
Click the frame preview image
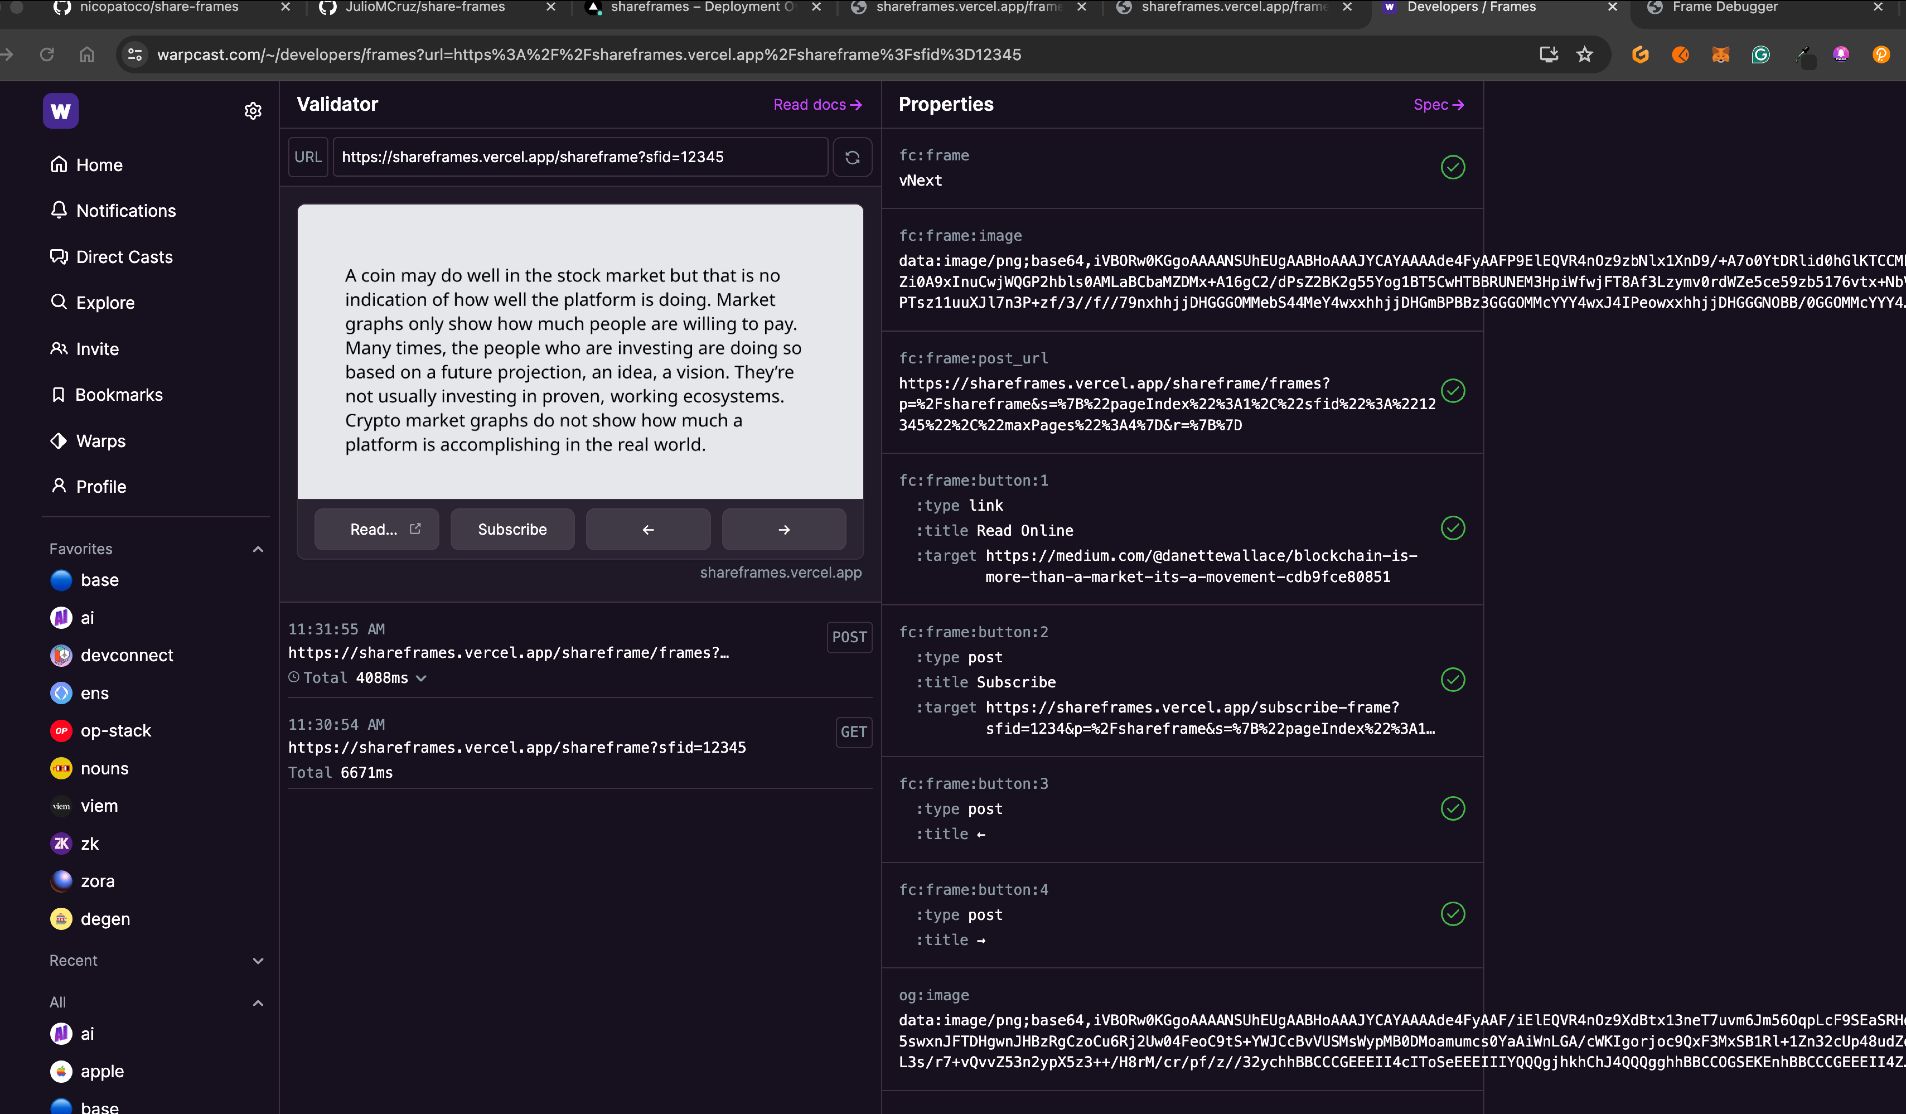(x=580, y=352)
